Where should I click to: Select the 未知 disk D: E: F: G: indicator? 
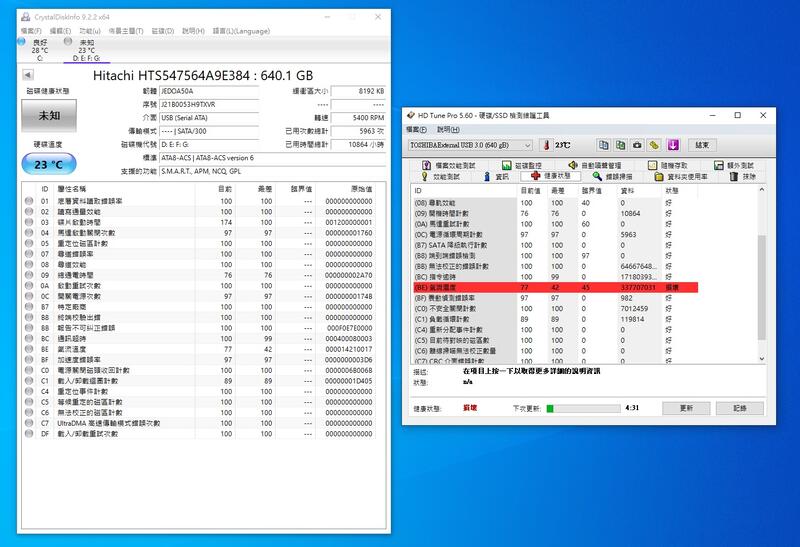tap(86, 49)
